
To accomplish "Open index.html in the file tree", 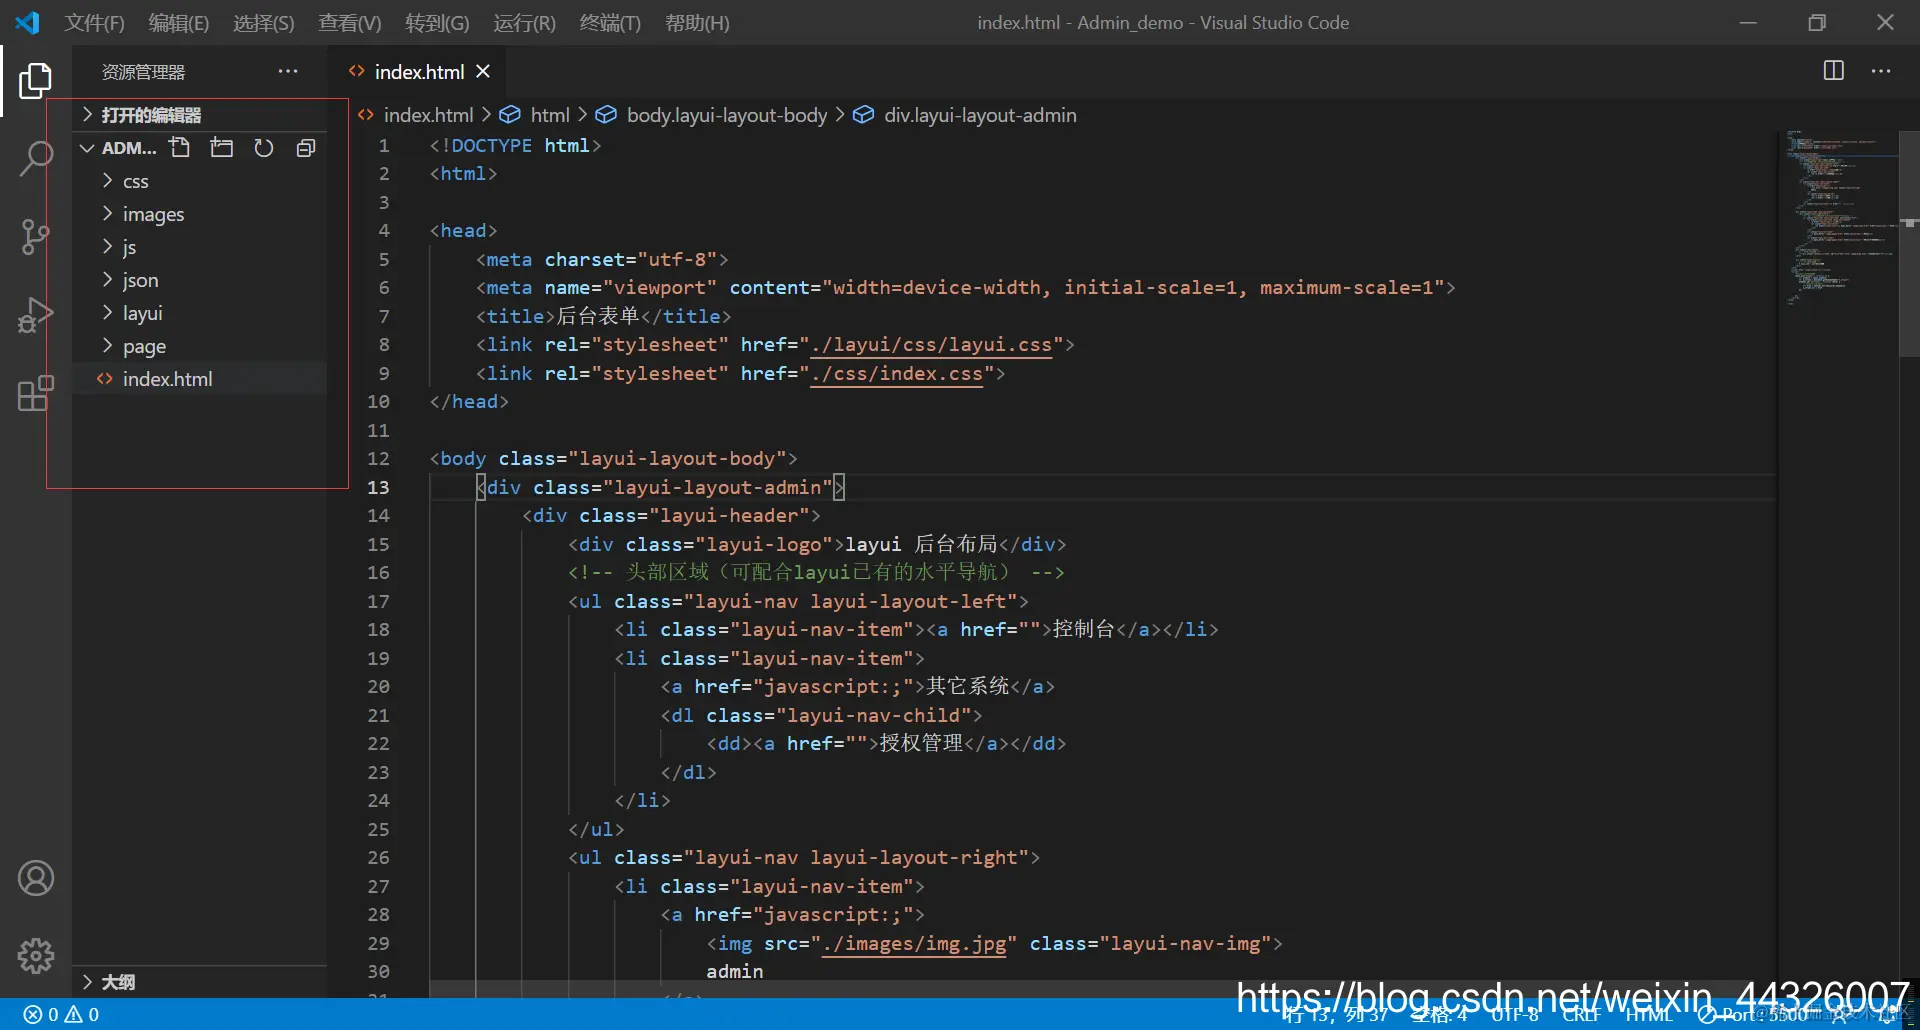I will click(x=168, y=379).
